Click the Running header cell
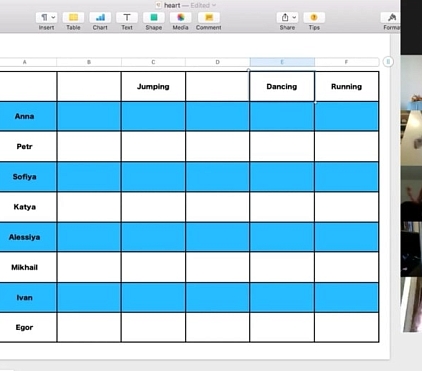Viewport: 422px width, 371px height. (346, 86)
